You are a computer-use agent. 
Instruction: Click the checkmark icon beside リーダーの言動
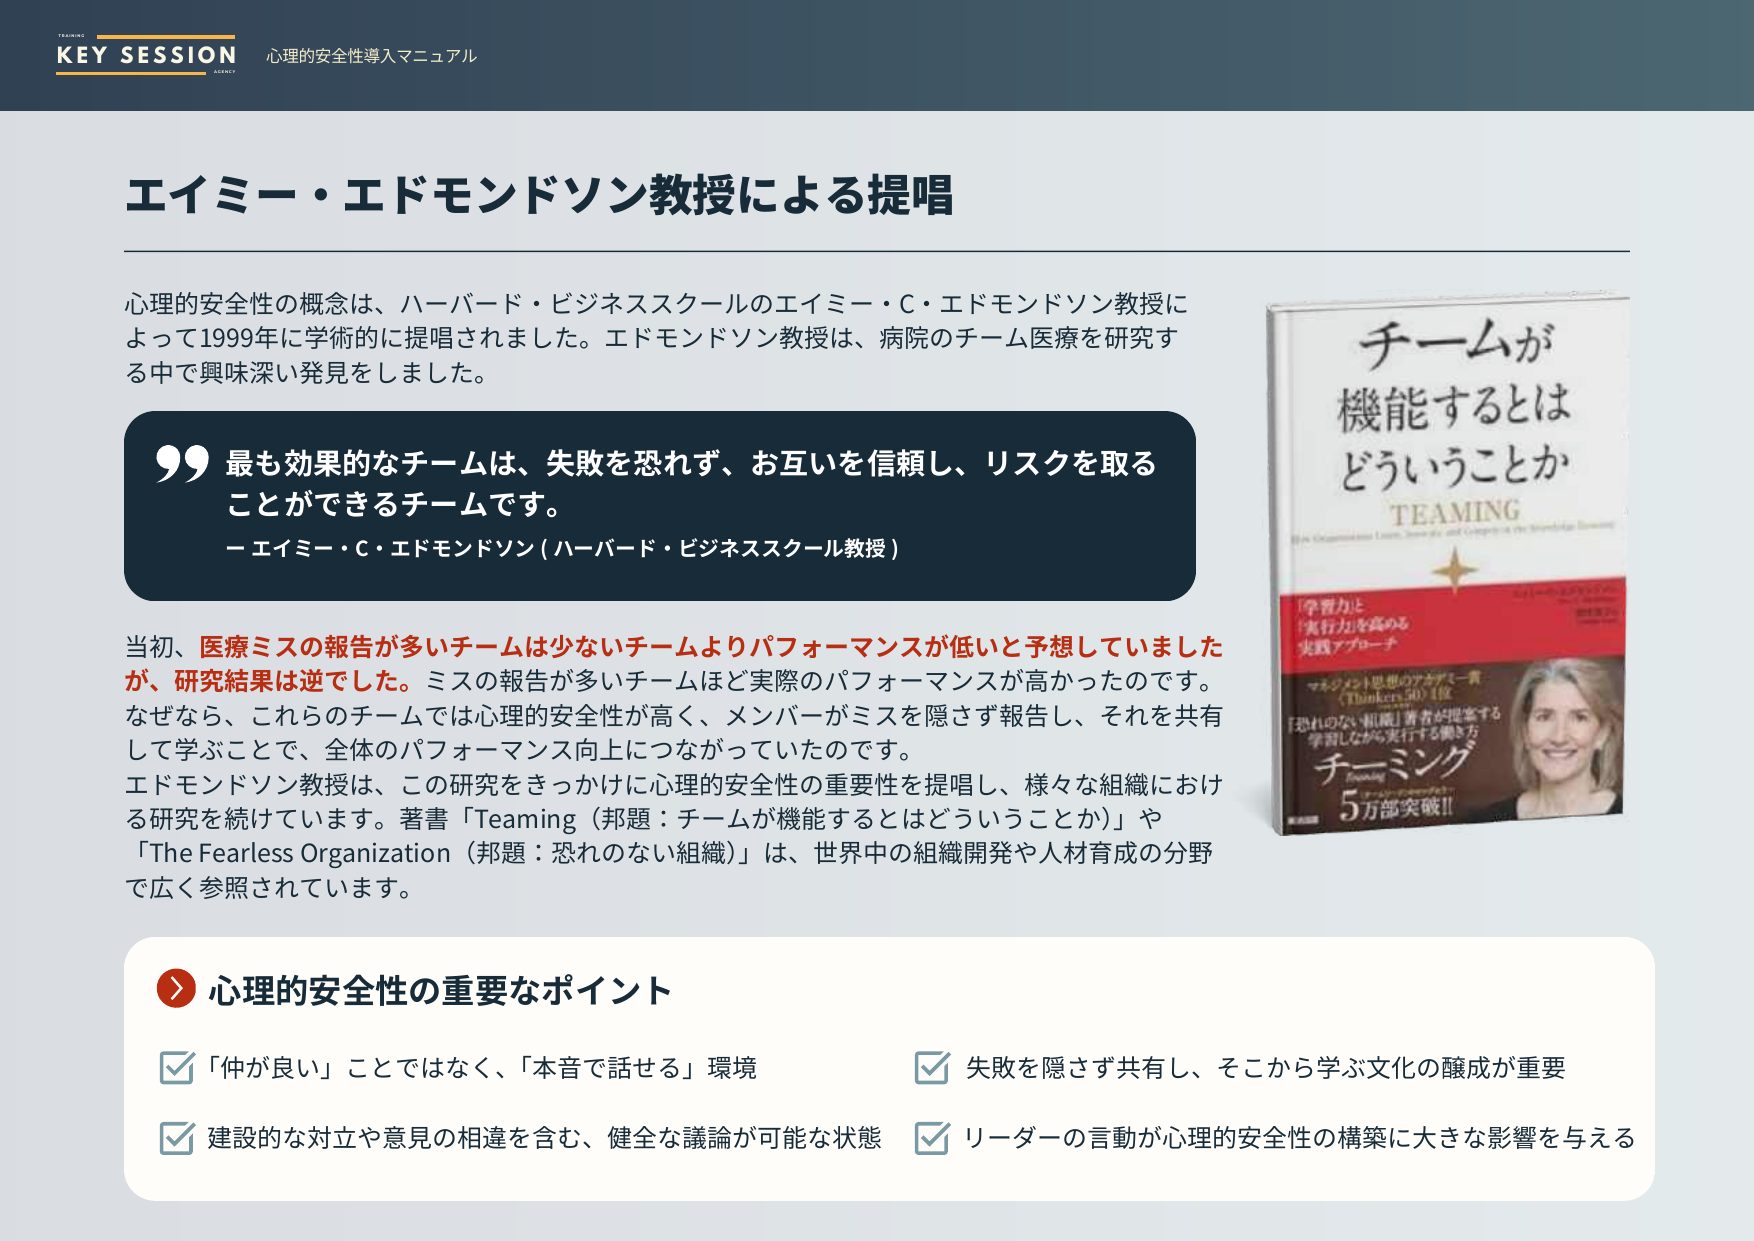[x=931, y=1137]
